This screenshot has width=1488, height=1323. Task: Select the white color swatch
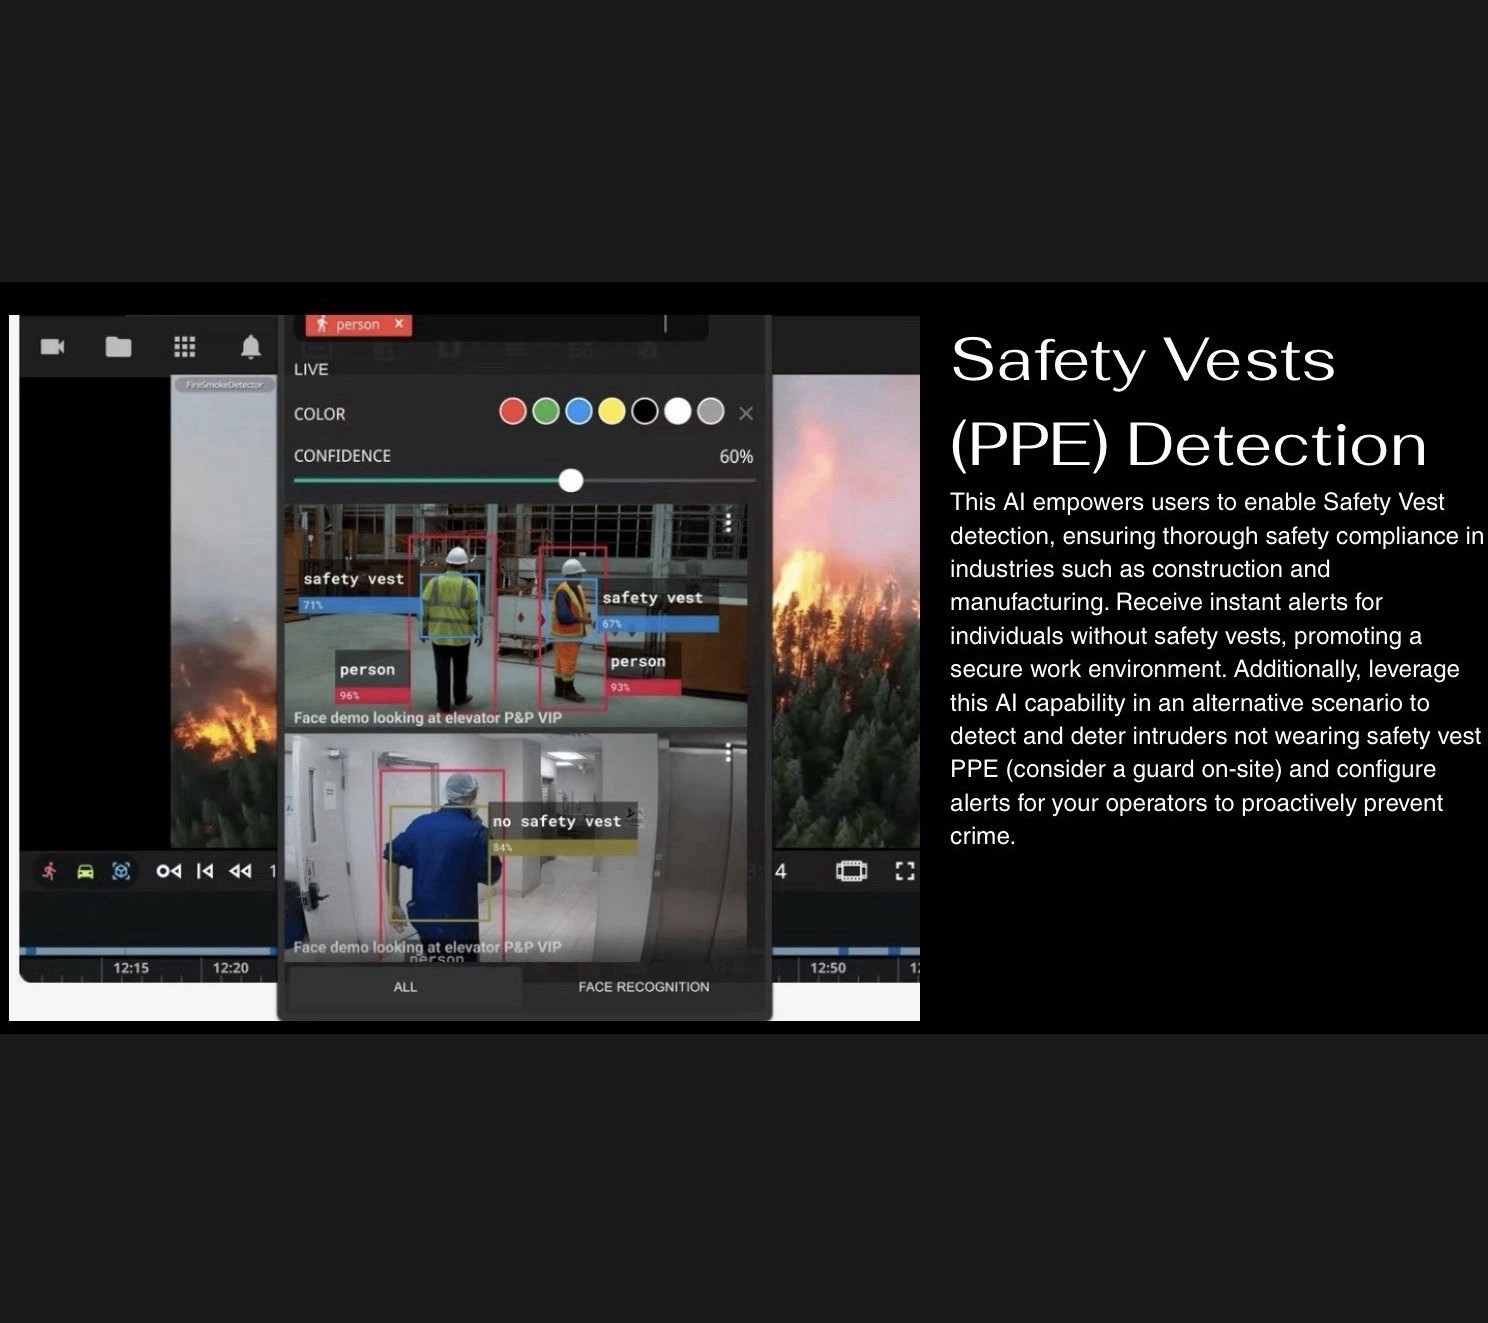pos(678,411)
